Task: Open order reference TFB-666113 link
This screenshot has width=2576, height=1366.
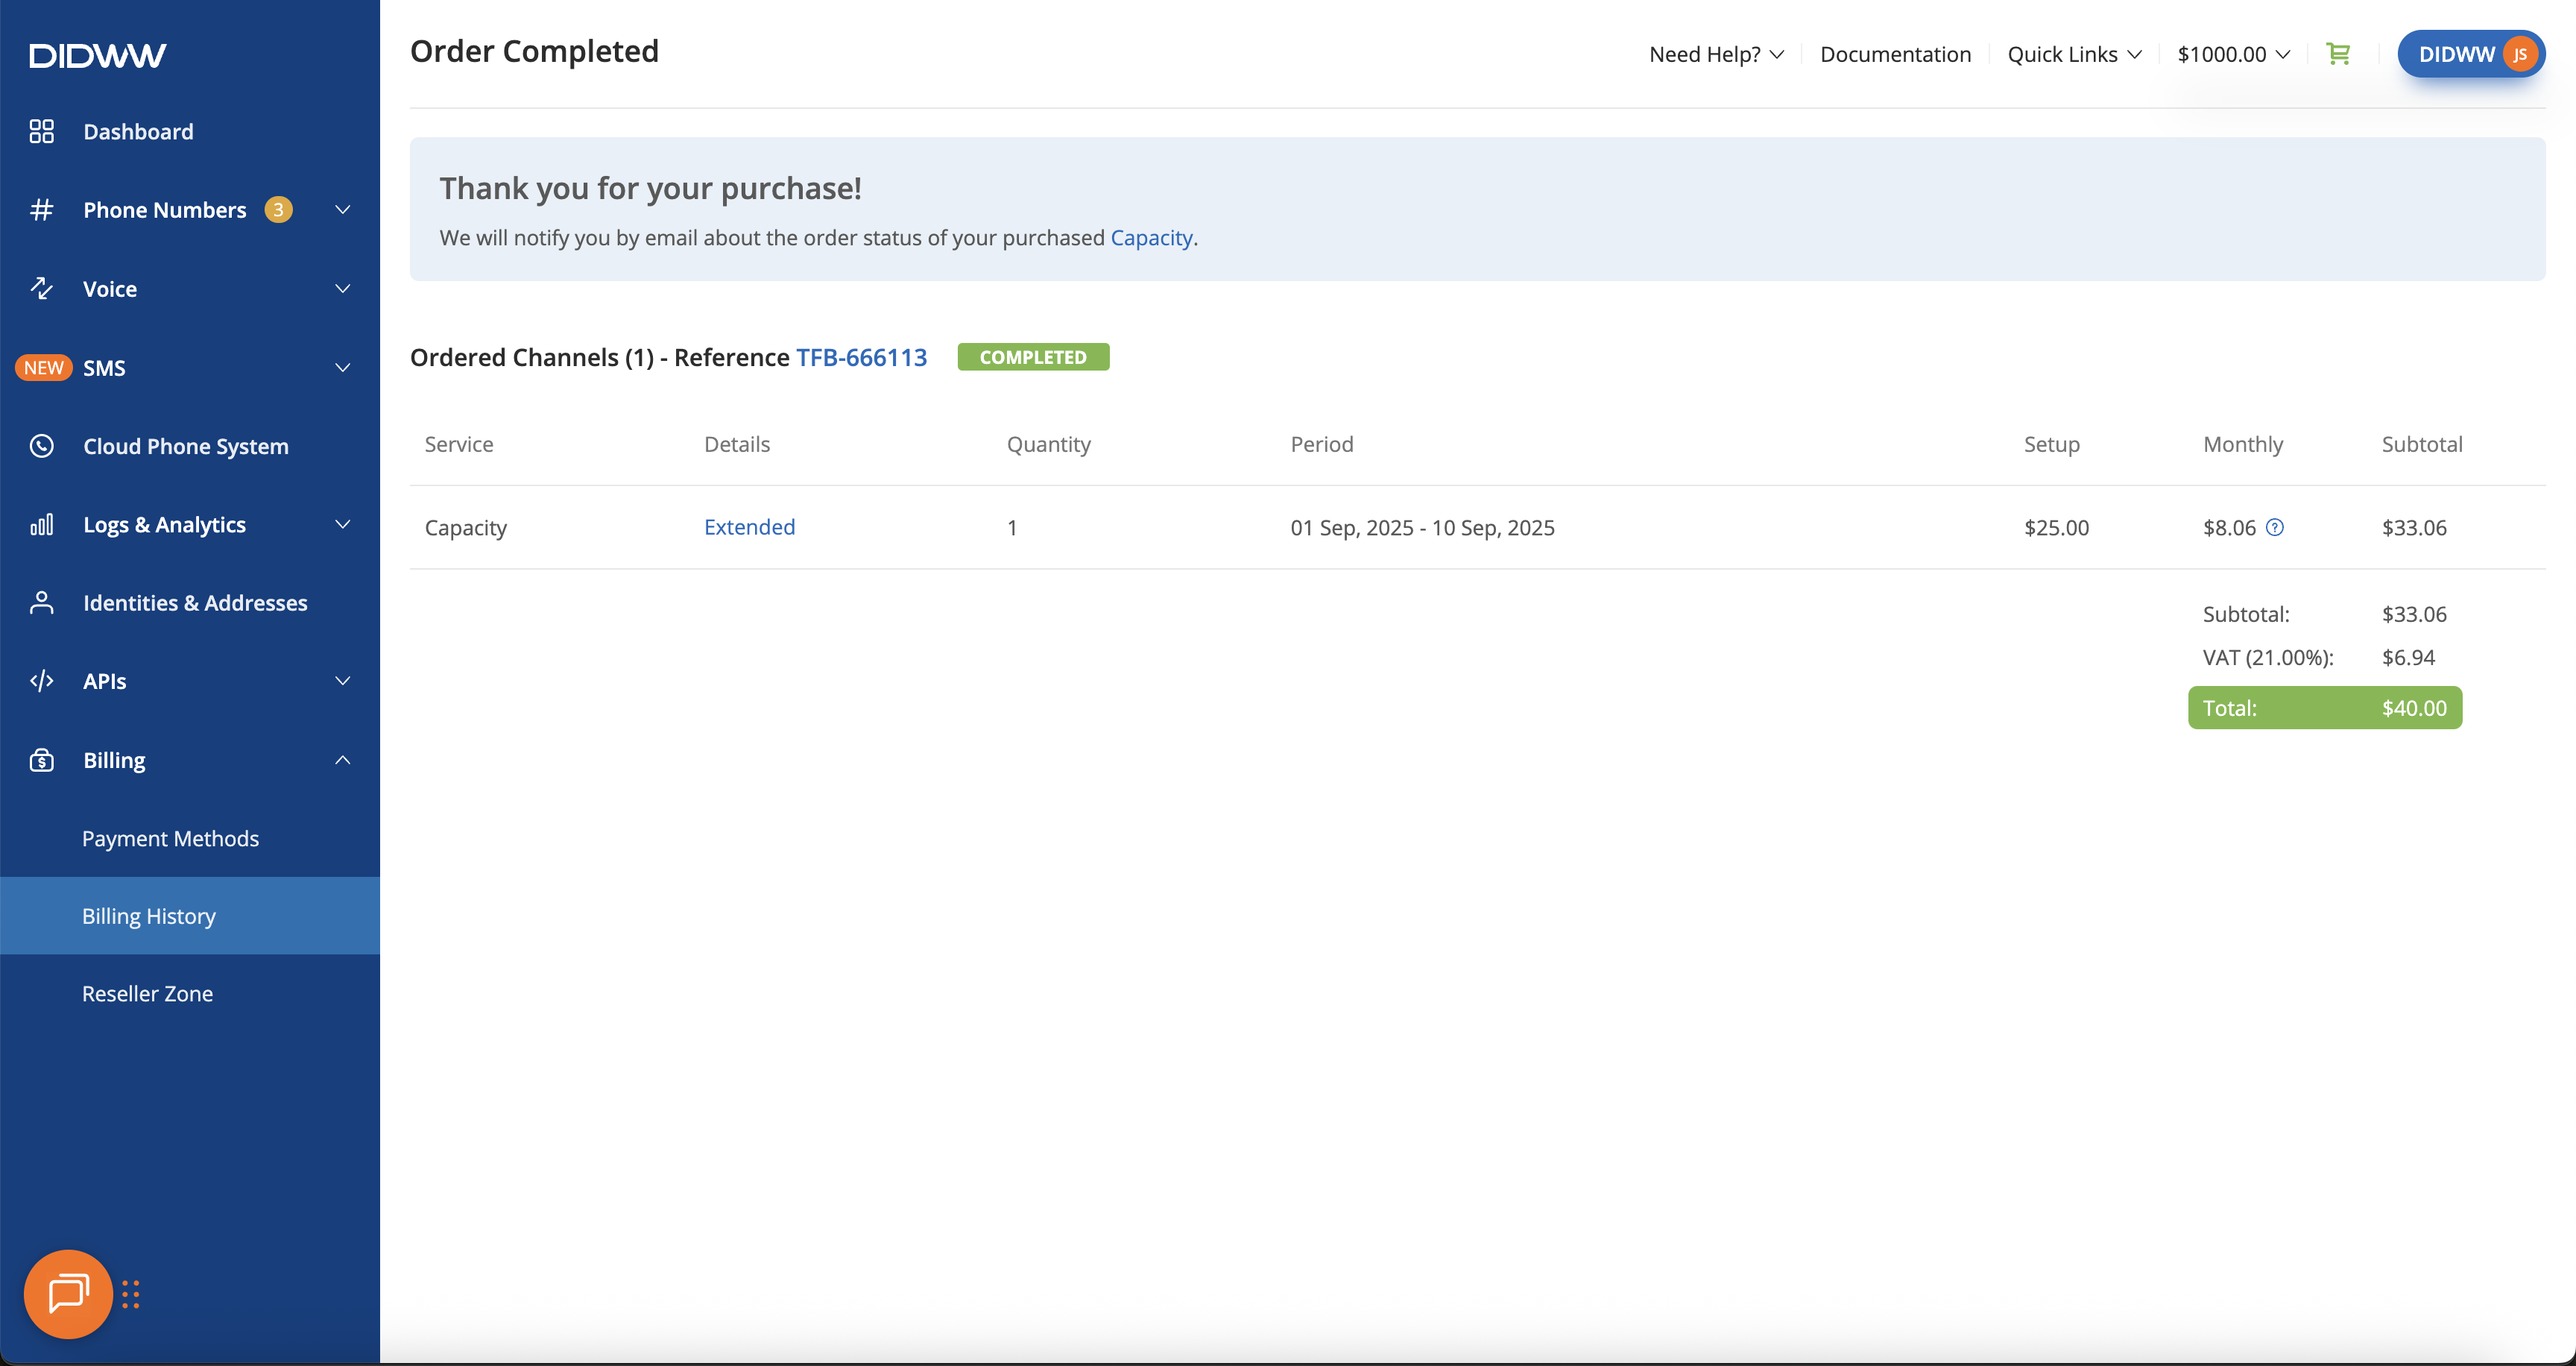Action: coord(861,357)
